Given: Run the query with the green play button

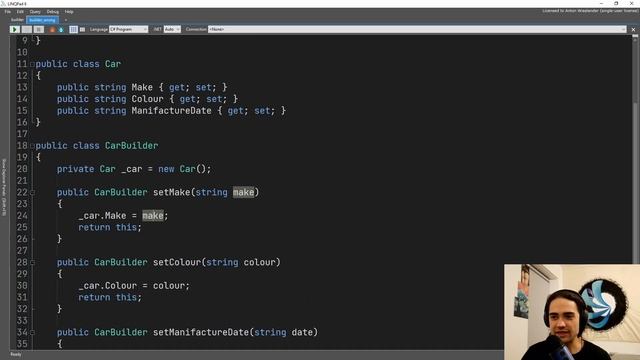Looking at the screenshot, I should [14, 29].
